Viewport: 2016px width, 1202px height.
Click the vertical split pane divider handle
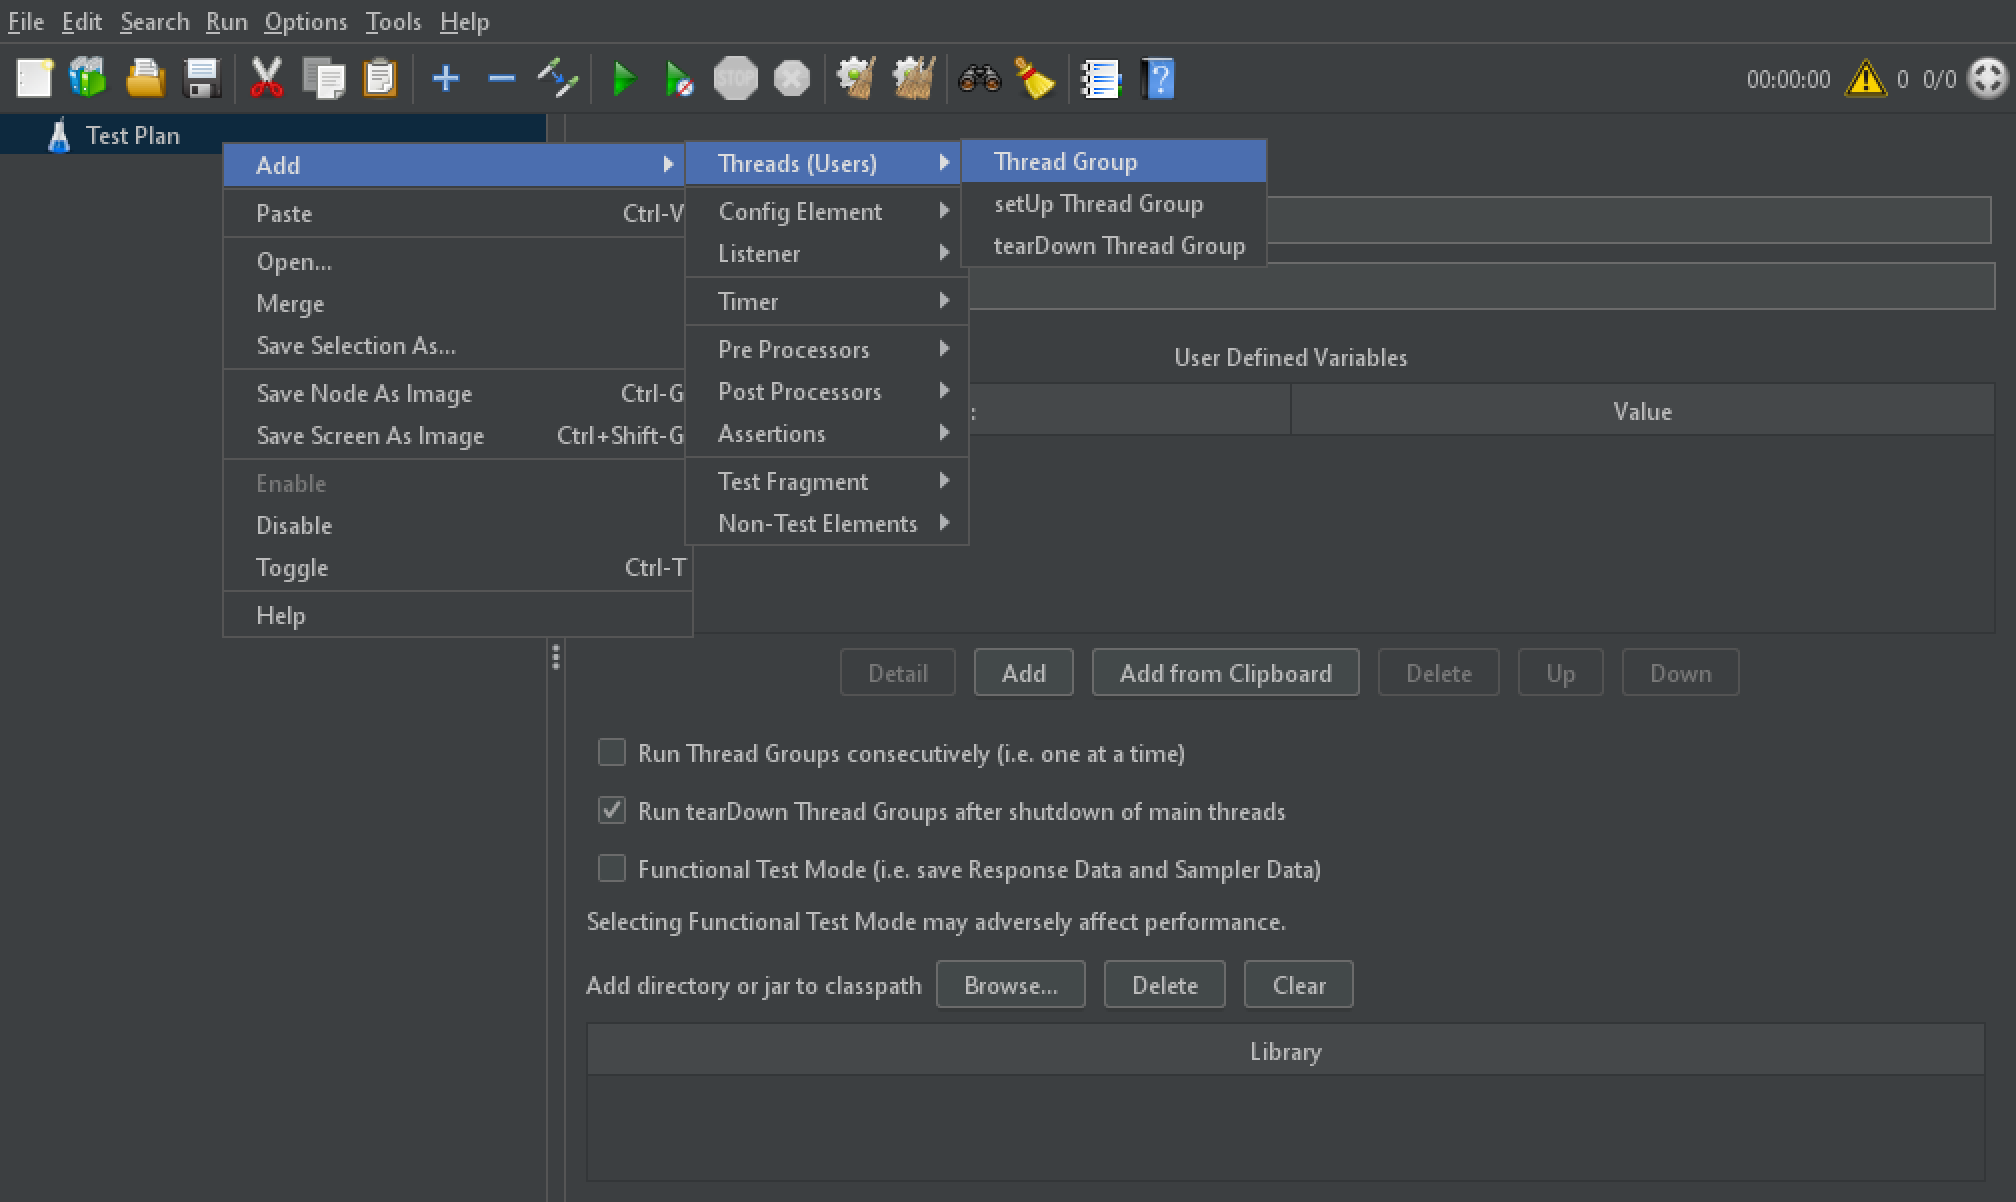point(556,657)
